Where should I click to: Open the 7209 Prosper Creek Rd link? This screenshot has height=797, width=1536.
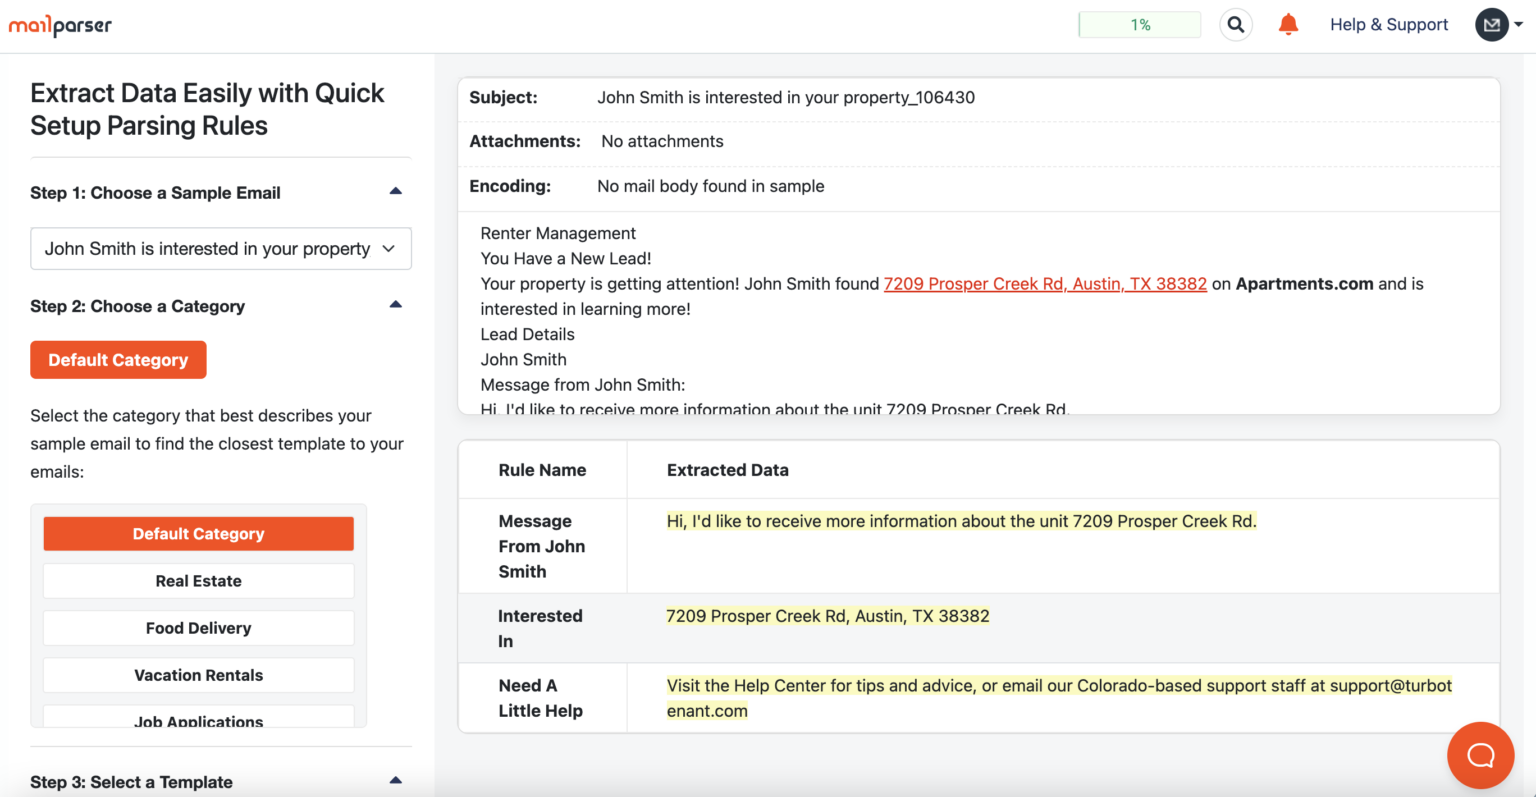click(x=1045, y=284)
